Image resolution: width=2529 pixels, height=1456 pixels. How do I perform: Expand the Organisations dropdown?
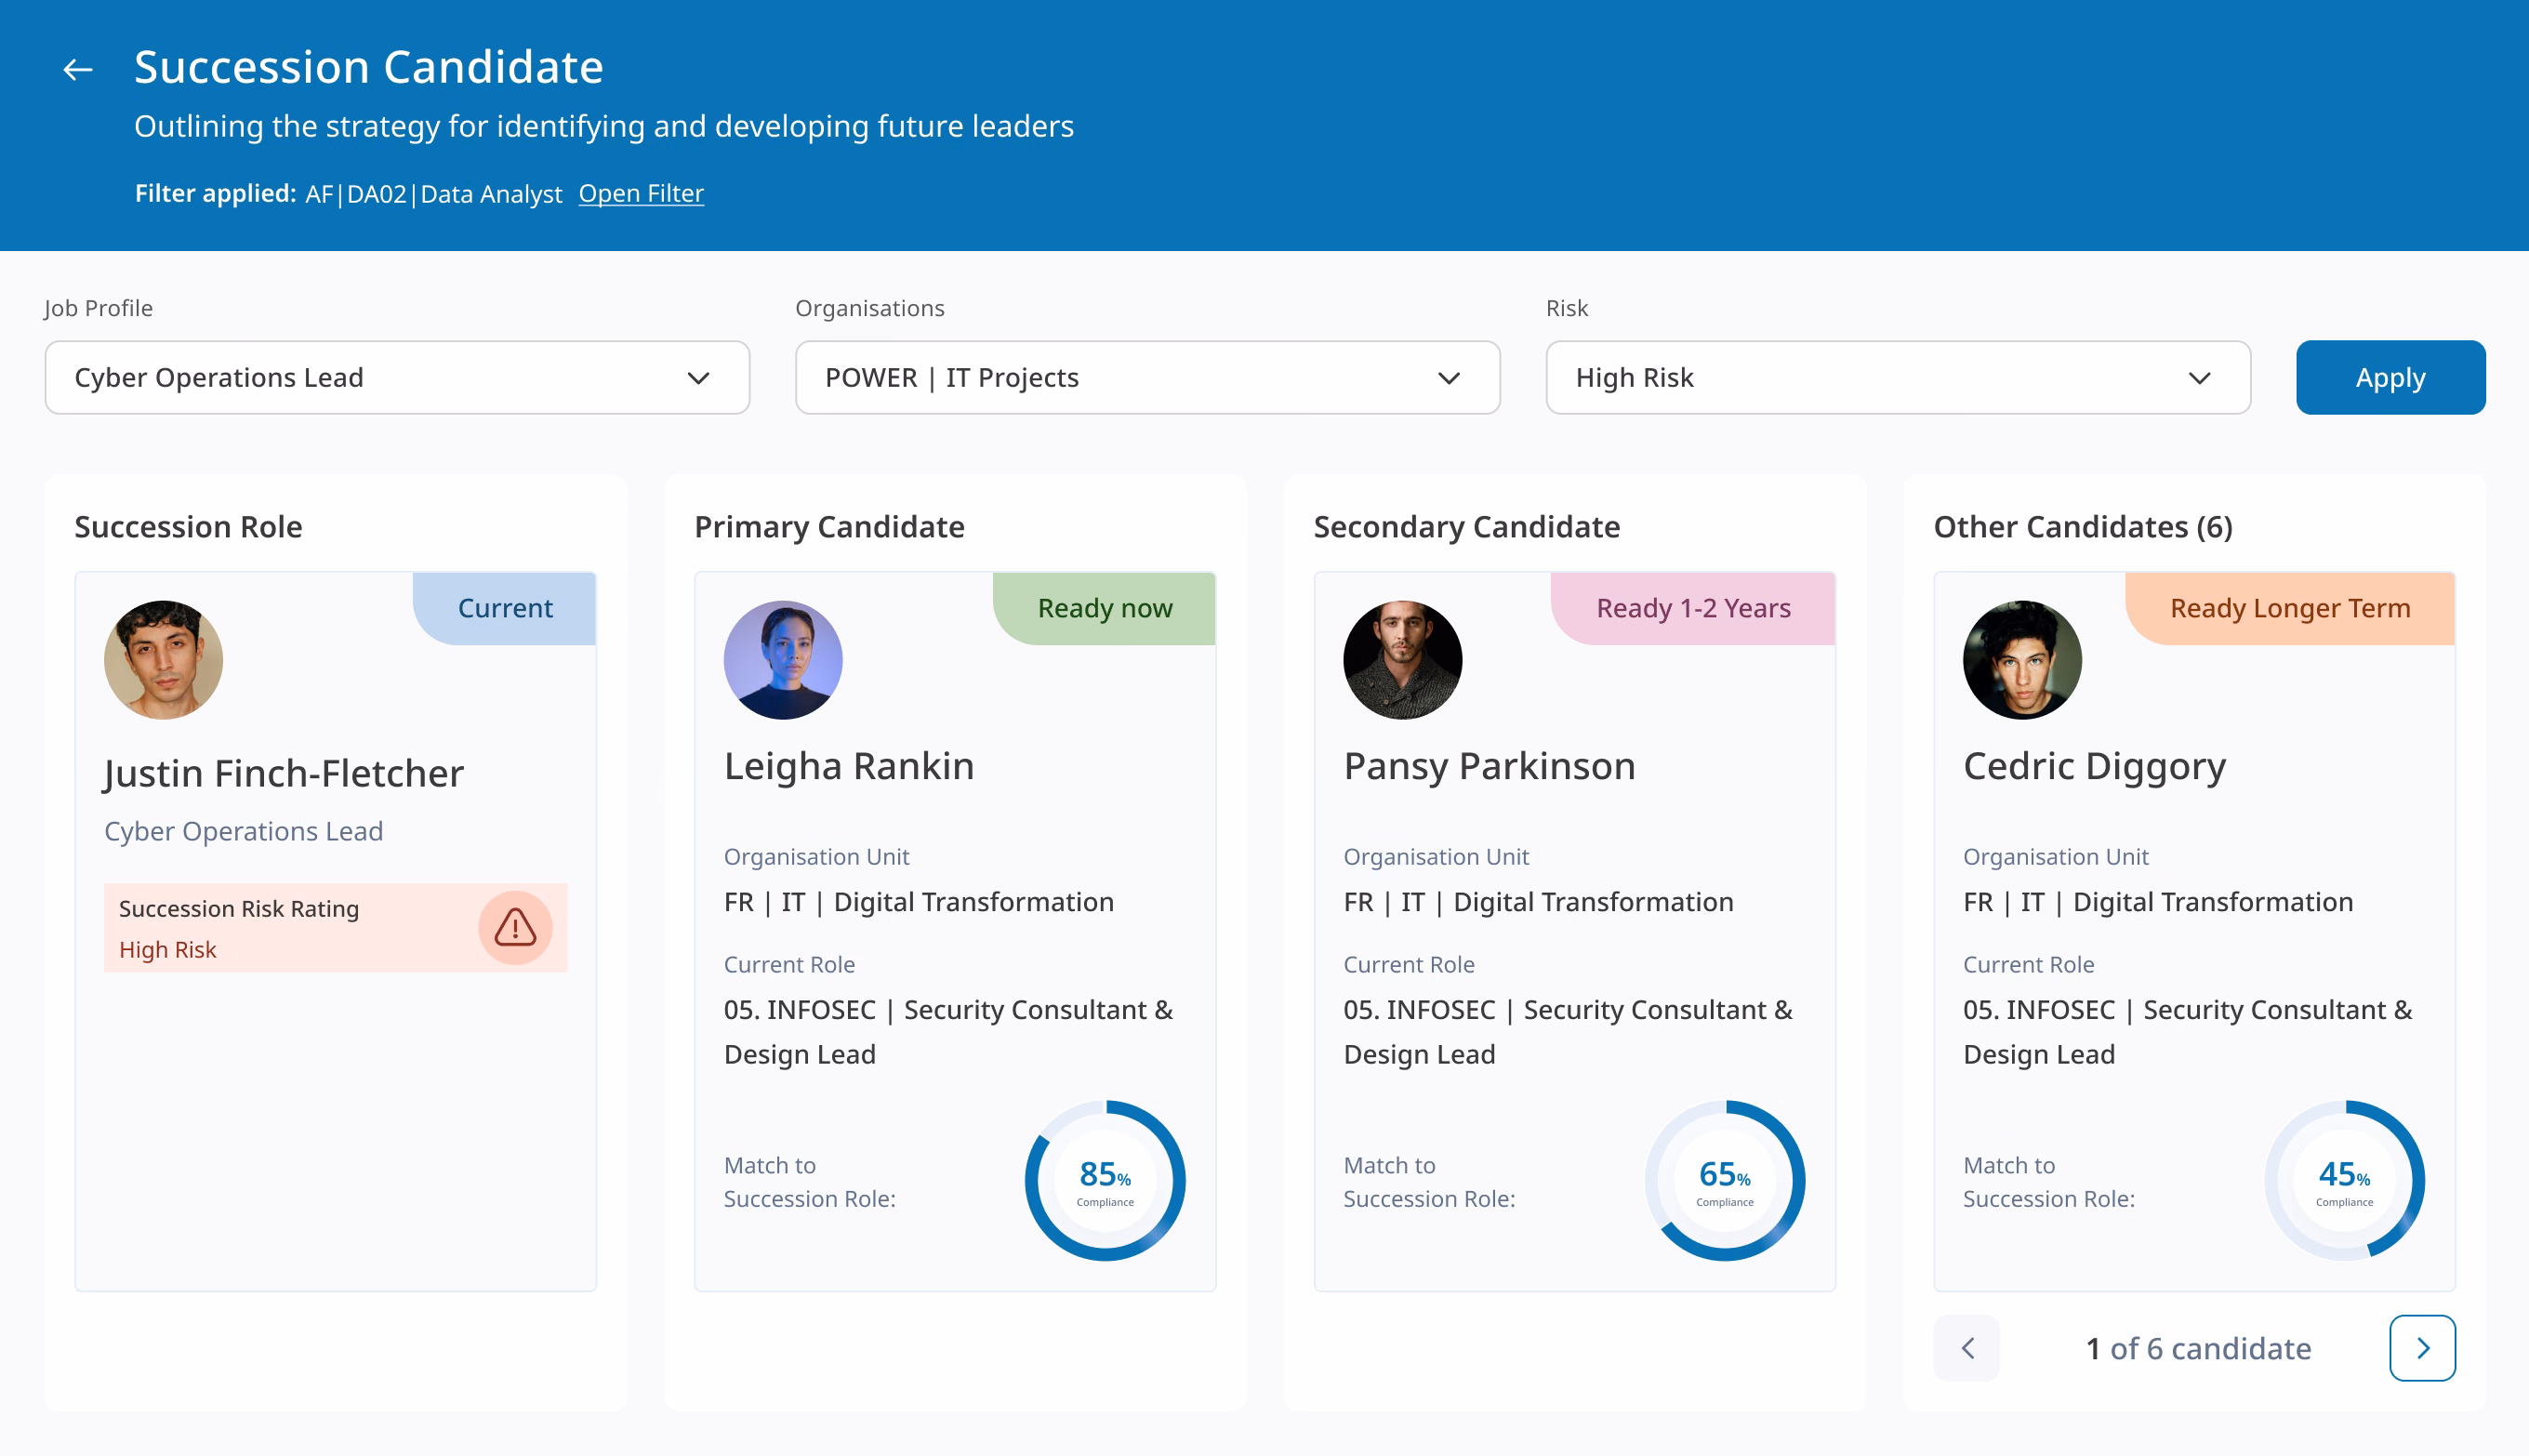point(1147,378)
